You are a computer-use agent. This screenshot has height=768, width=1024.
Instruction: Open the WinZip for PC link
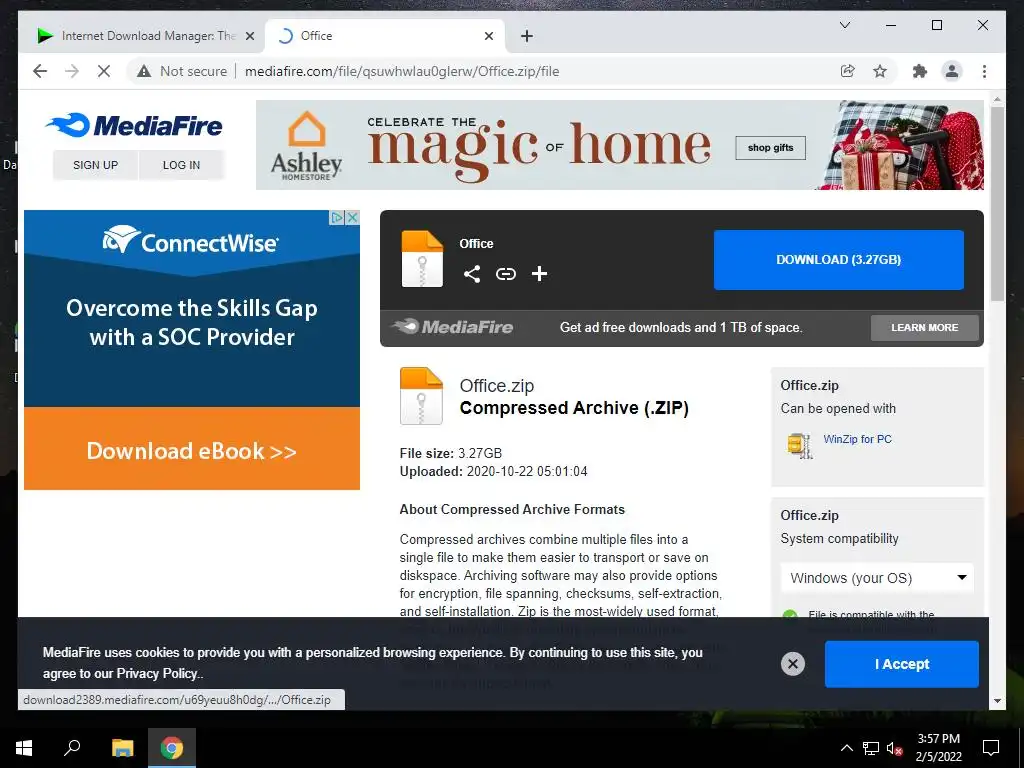(857, 440)
